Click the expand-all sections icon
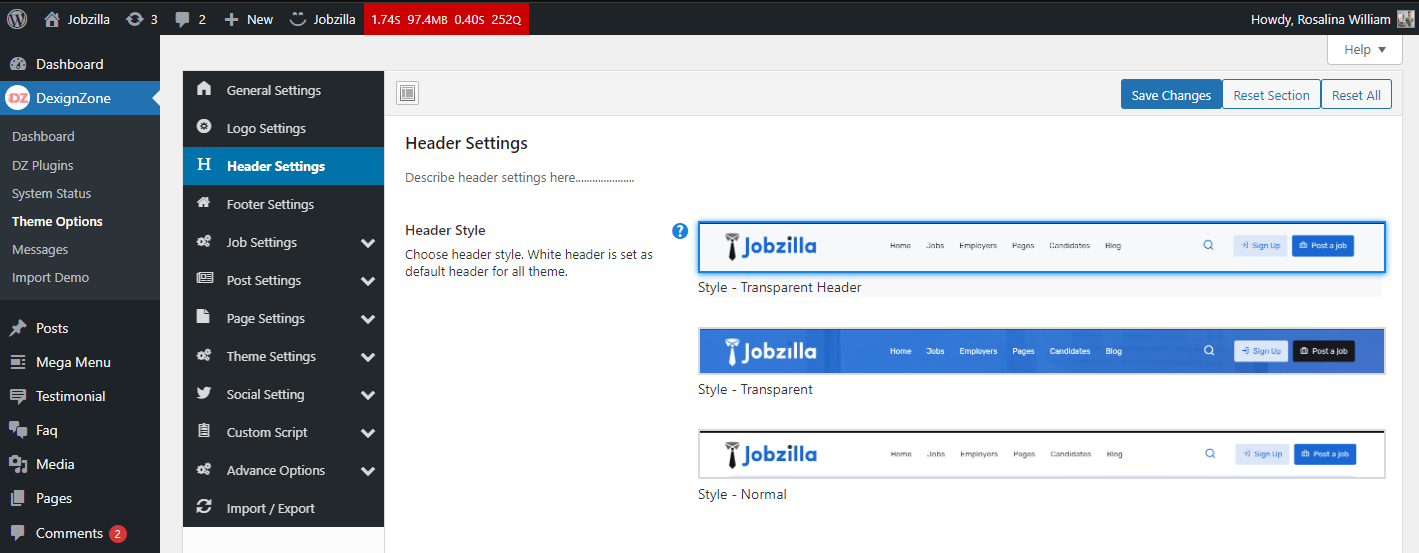Screen dimensions: 1419x553 point(407,94)
